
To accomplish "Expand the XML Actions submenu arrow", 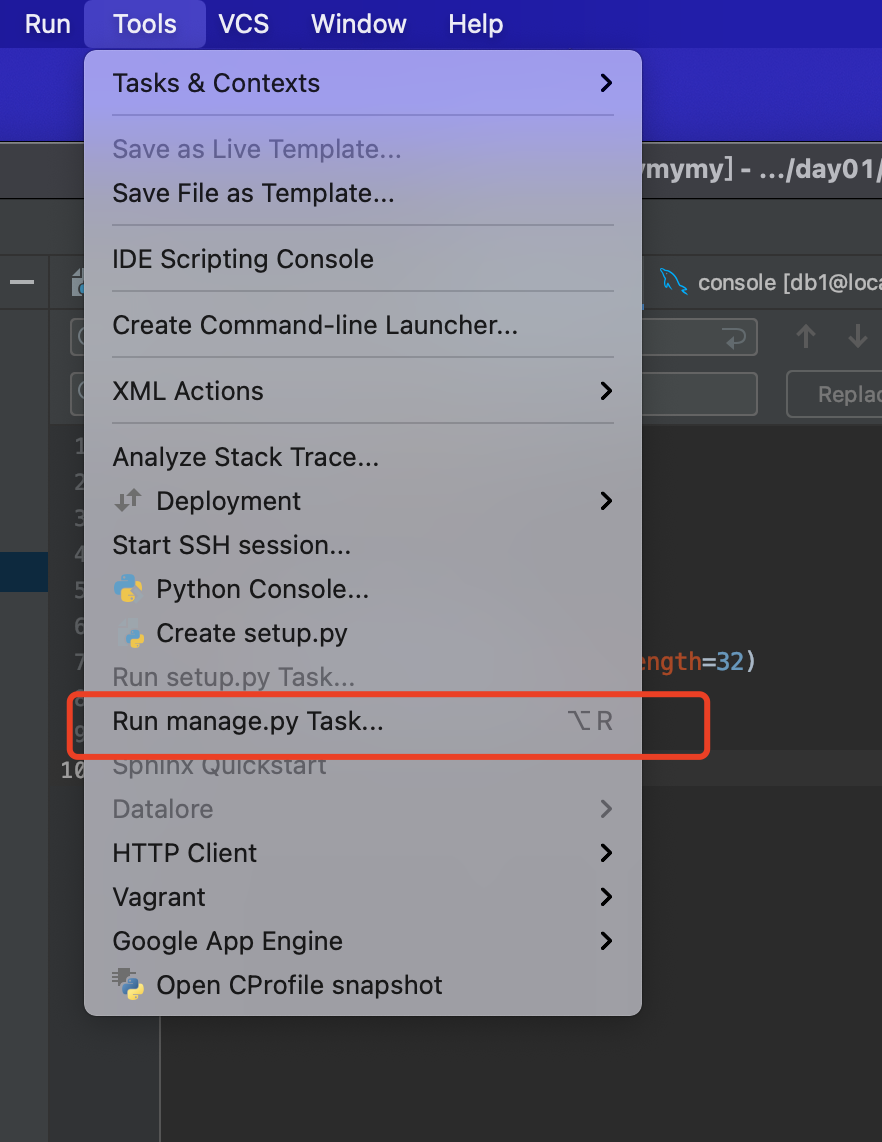I will tap(605, 391).
